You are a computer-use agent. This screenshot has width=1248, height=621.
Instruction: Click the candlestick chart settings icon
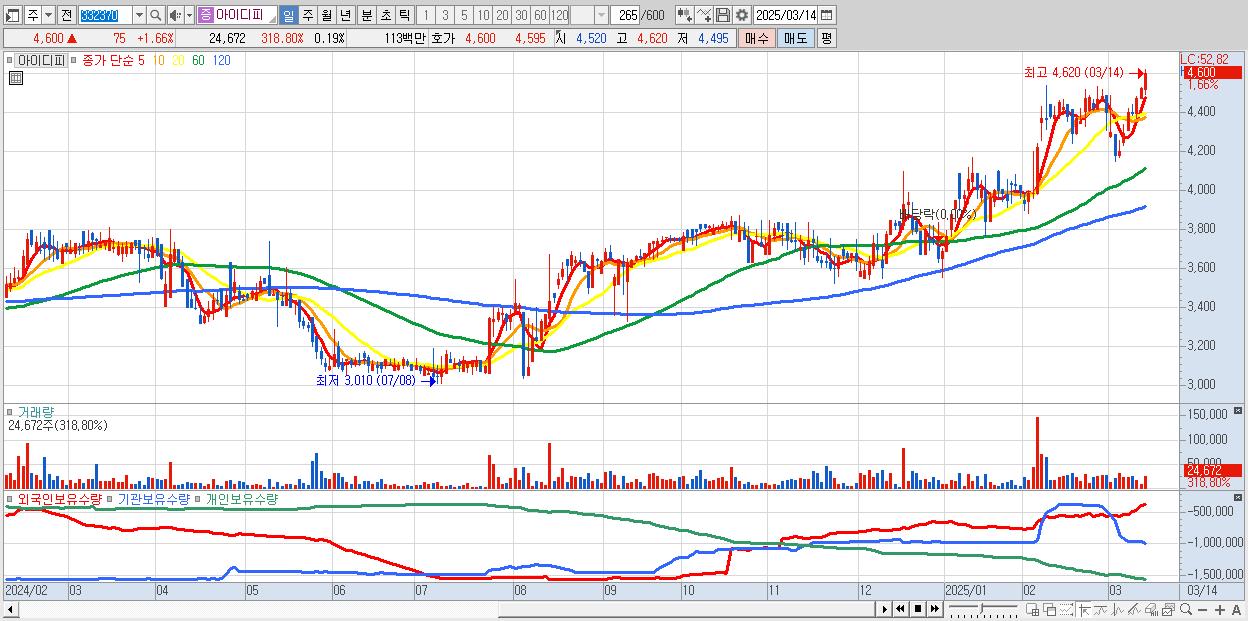(x=685, y=15)
